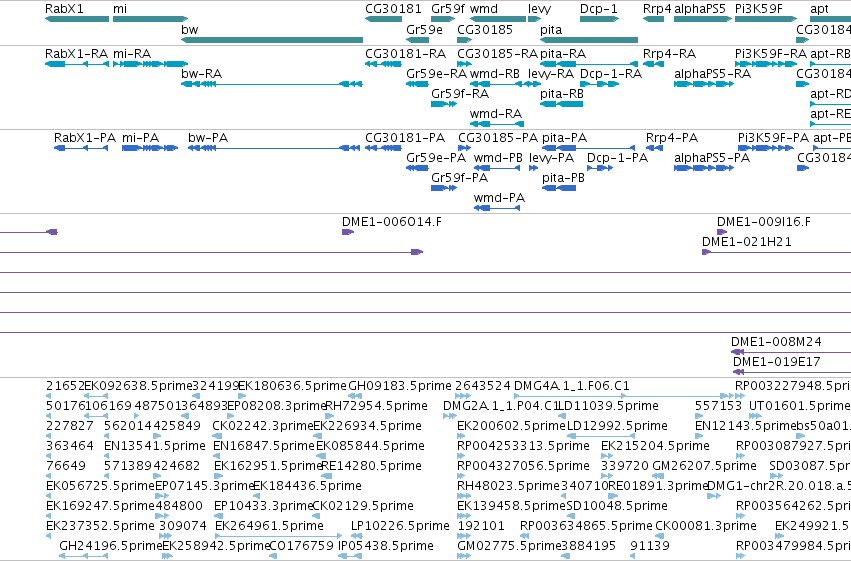Screen dimensions: 851x561
Task: Click the pita-RA transcript label
Action: (x=563, y=54)
